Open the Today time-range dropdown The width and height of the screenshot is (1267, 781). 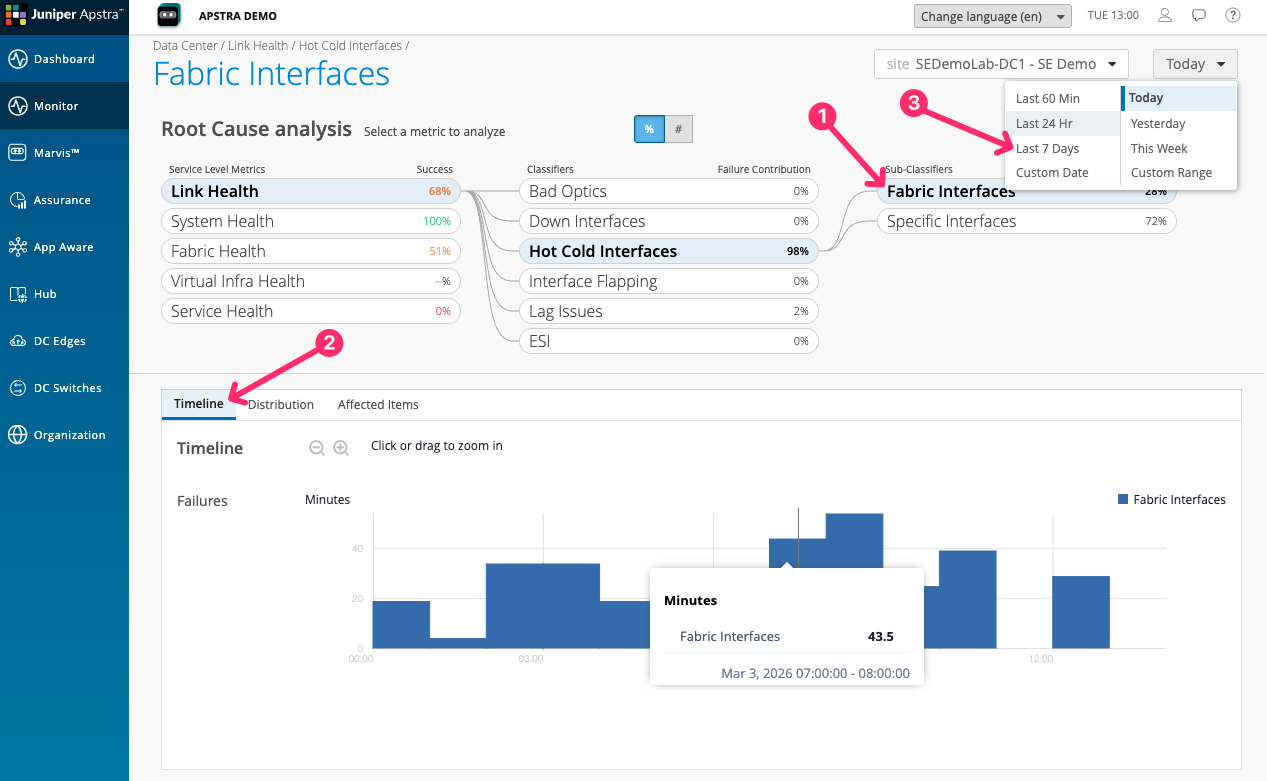pyautogui.click(x=1194, y=63)
